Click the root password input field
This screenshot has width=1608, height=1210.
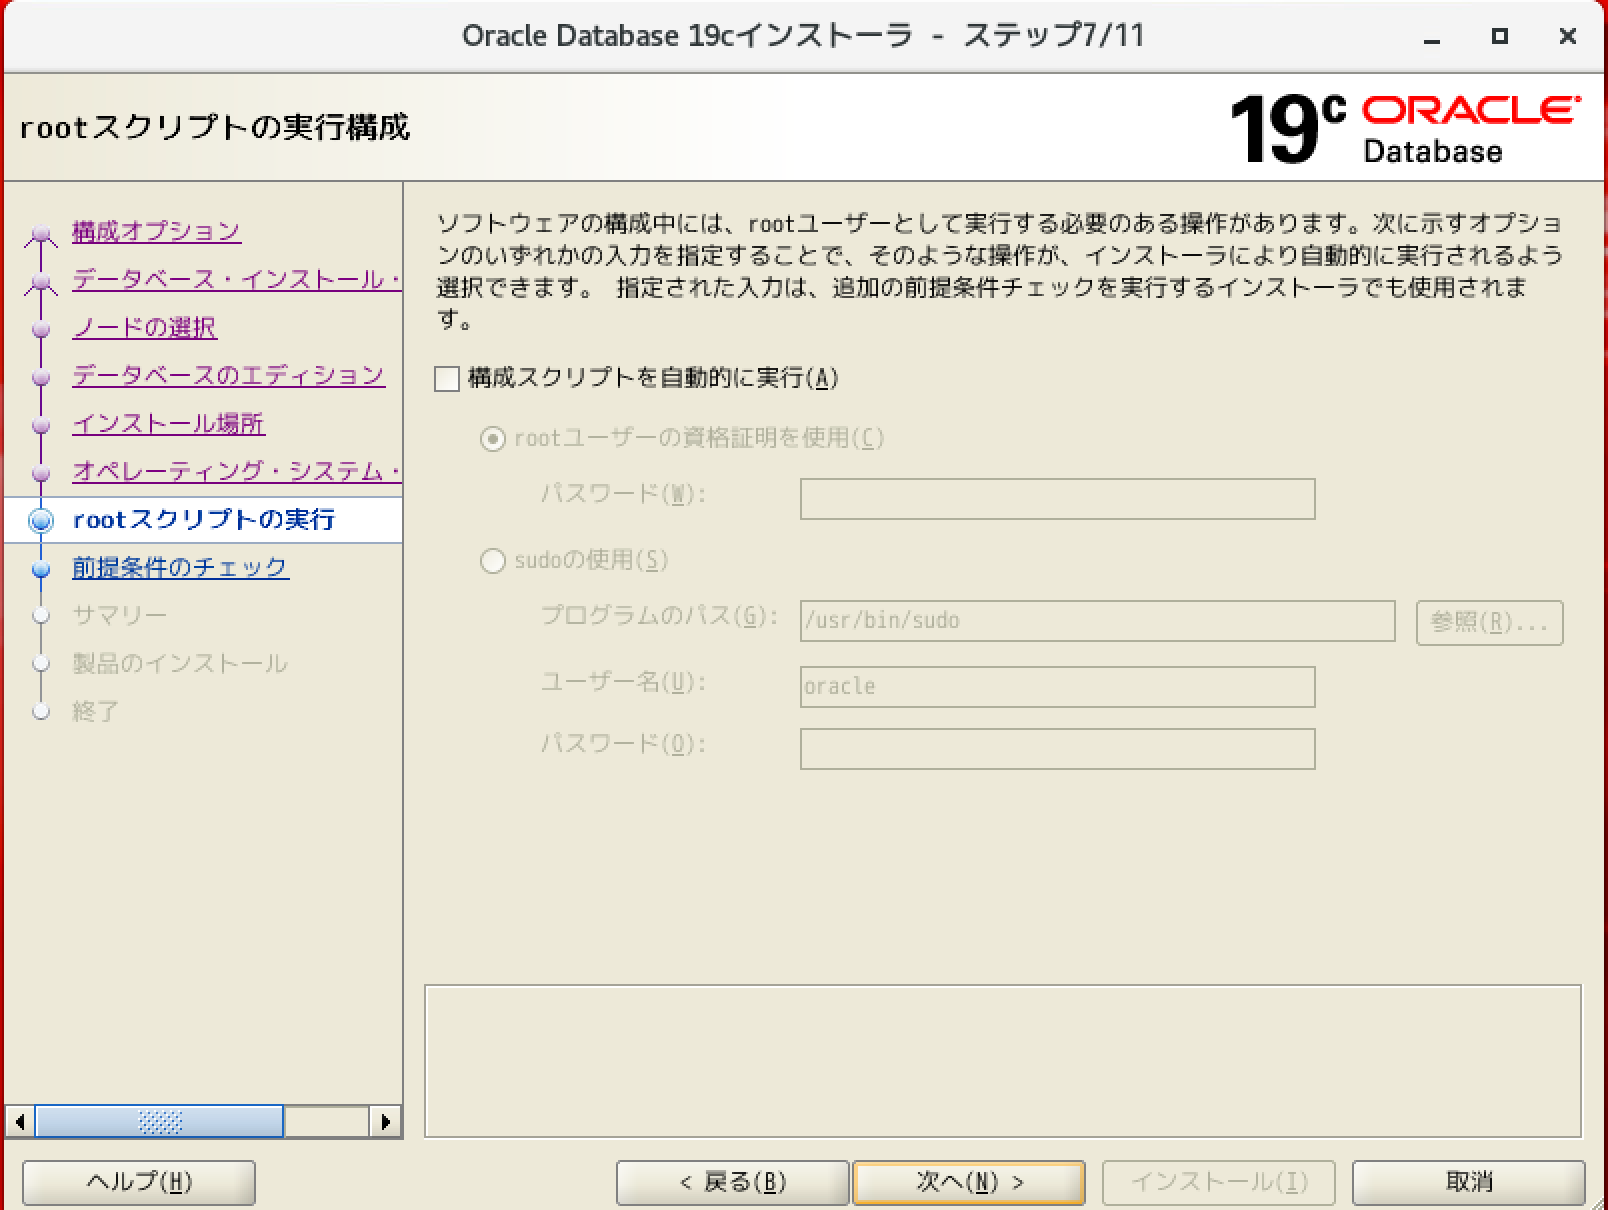(1057, 499)
